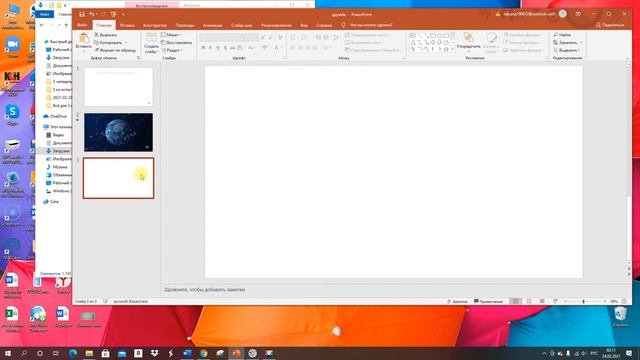This screenshot has width=640, height=360.
Task: Open the Replace (Заменить) dropdown arrow
Action: click(x=581, y=42)
